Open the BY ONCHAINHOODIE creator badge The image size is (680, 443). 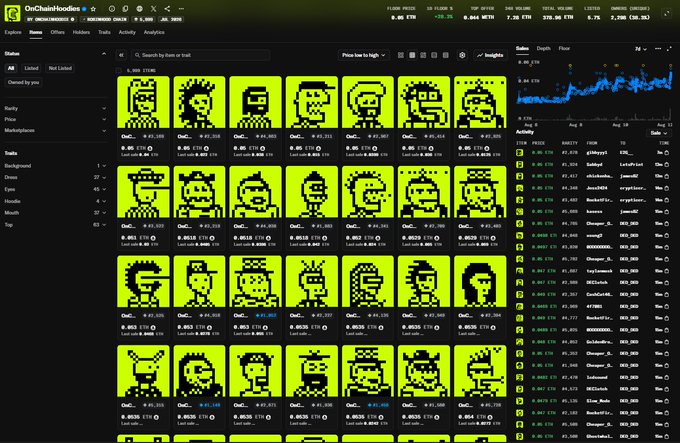coord(51,20)
